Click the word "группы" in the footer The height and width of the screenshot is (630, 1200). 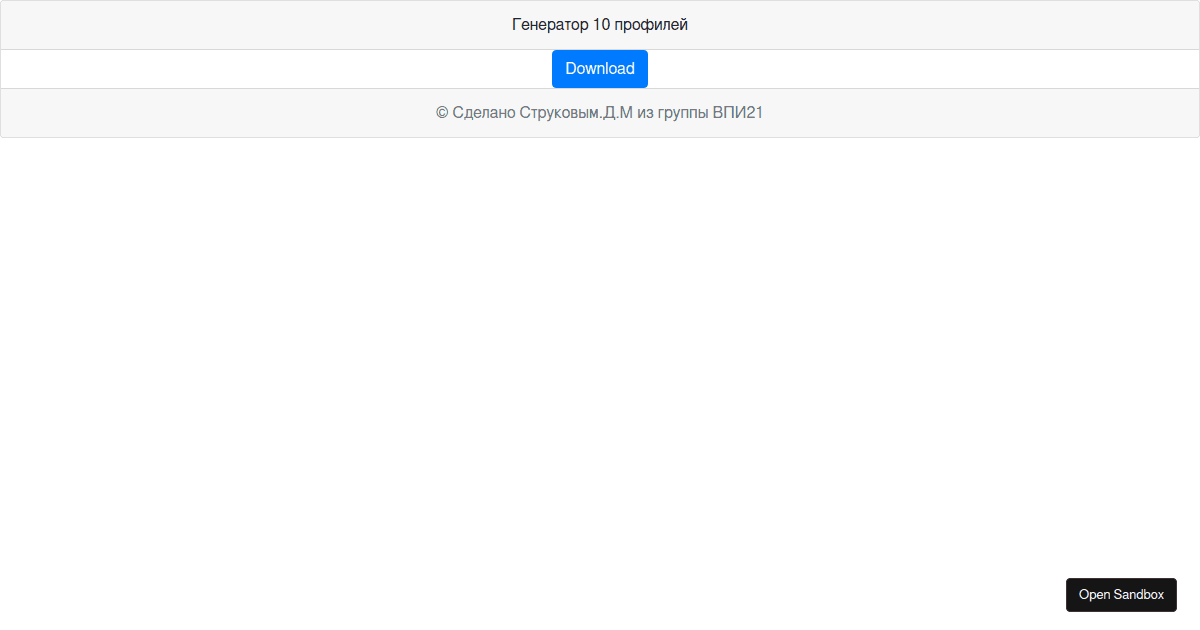point(683,113)
